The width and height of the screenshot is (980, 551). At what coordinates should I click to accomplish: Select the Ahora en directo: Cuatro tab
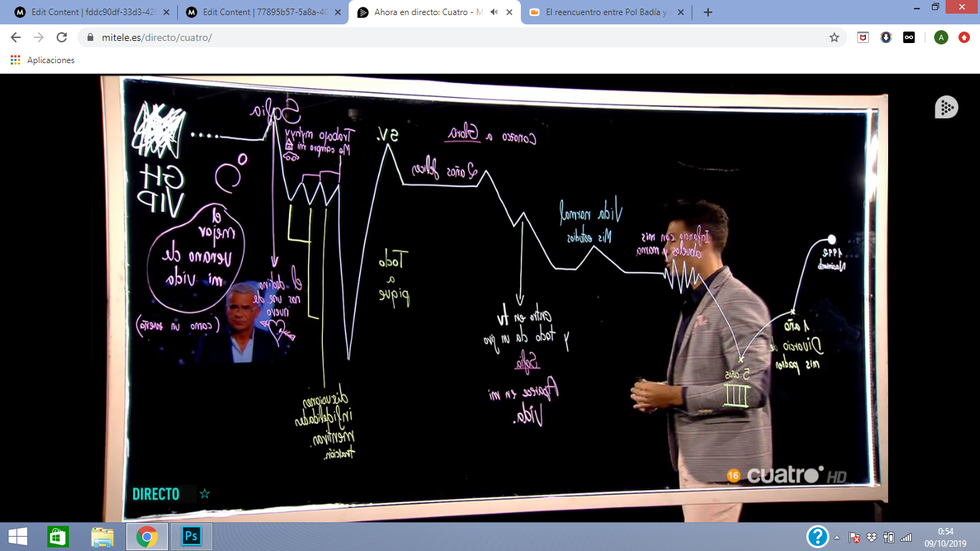tap(435, 12)
